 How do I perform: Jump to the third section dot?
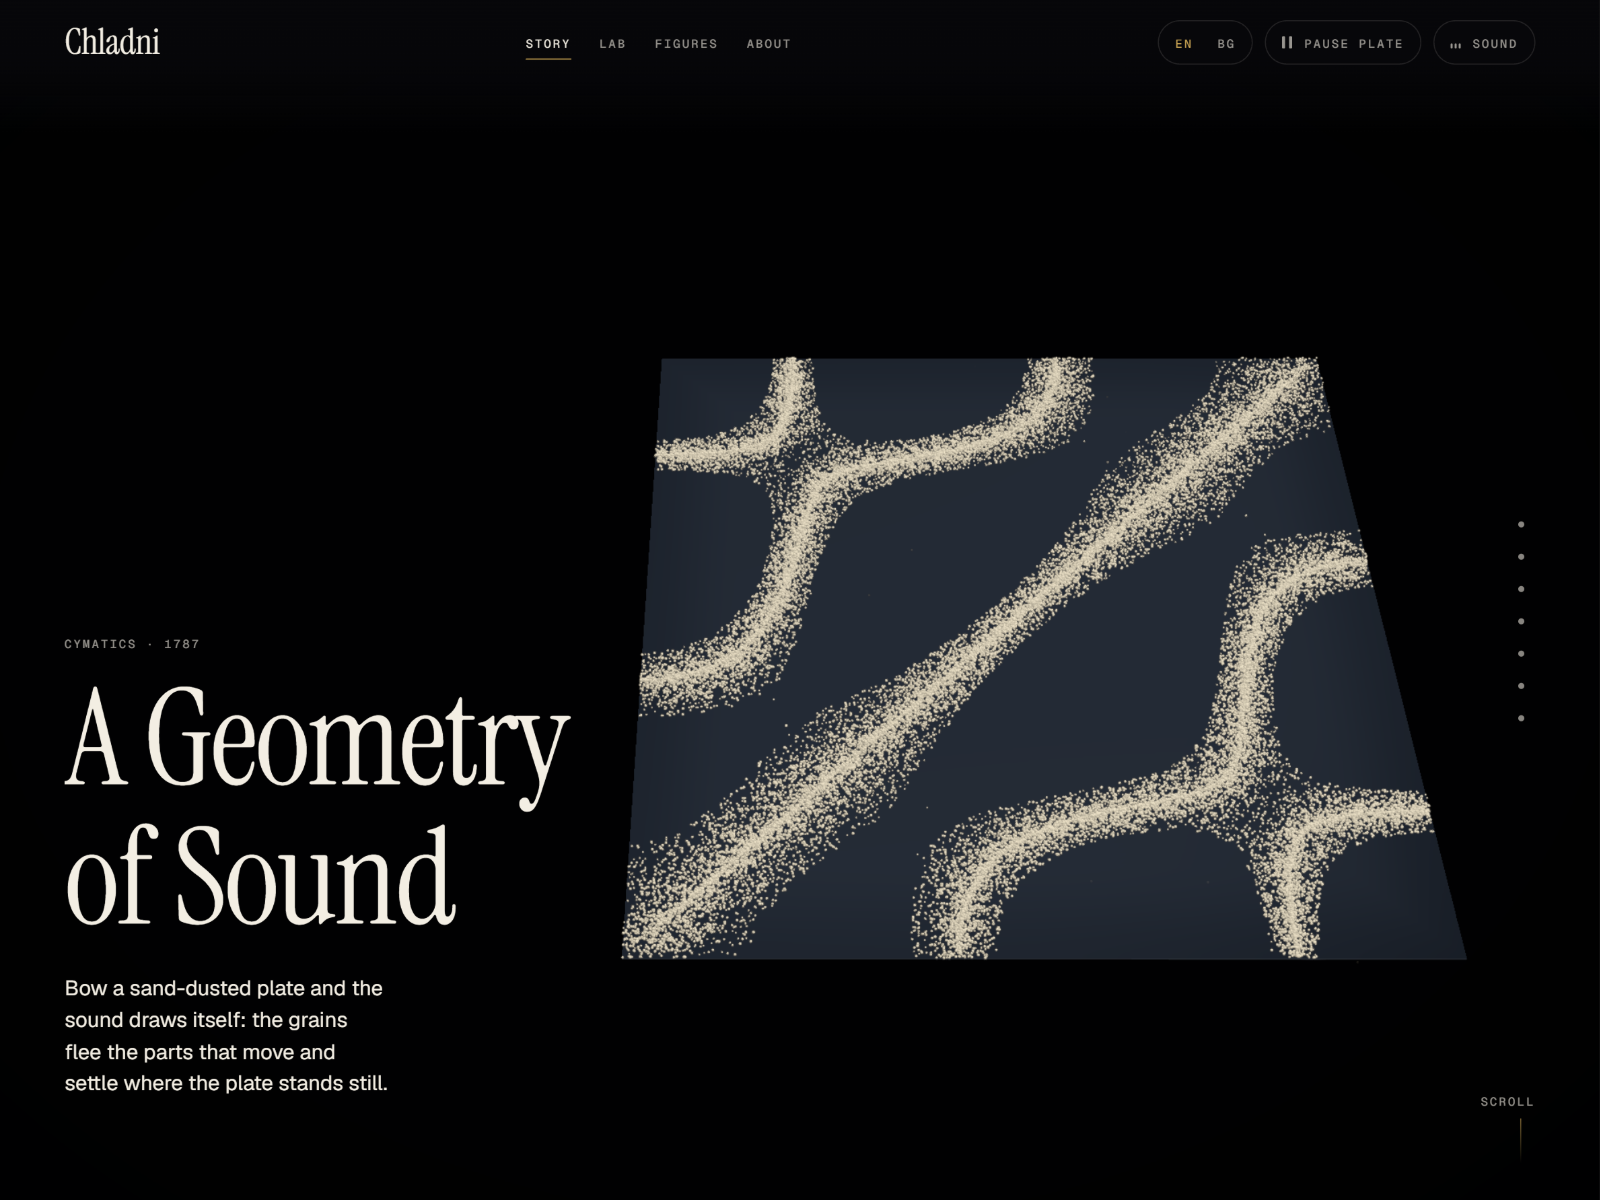pos(1521,589)
